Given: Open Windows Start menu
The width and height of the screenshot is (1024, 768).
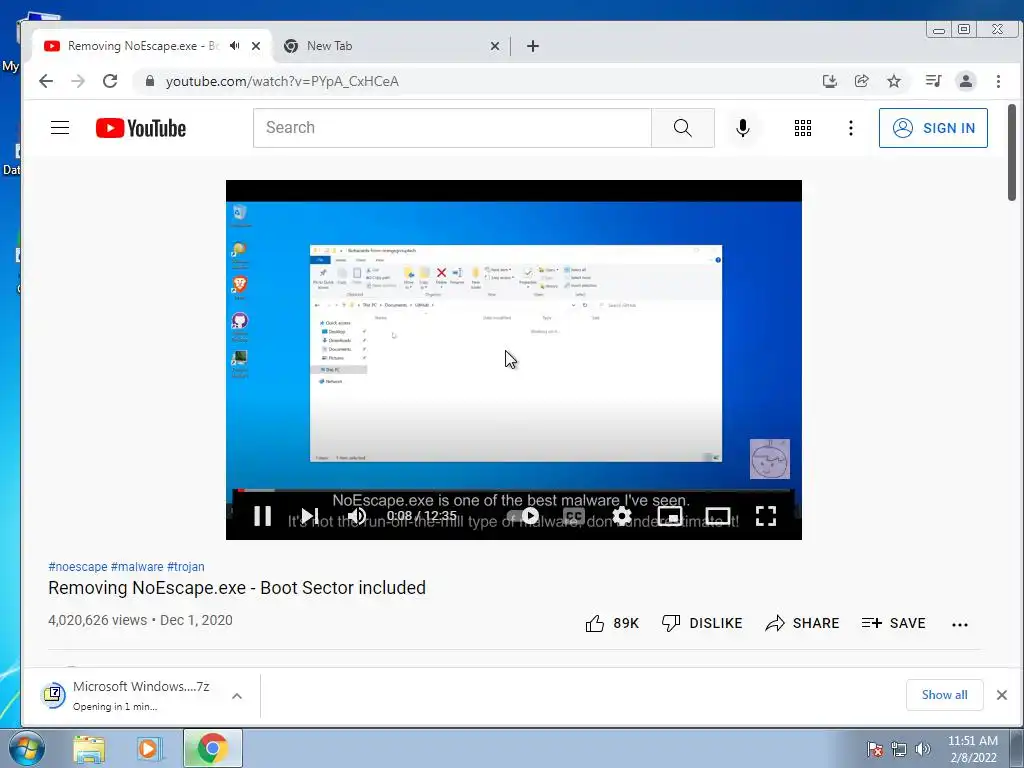Looking at the screenshot, I should click(26, 748).
